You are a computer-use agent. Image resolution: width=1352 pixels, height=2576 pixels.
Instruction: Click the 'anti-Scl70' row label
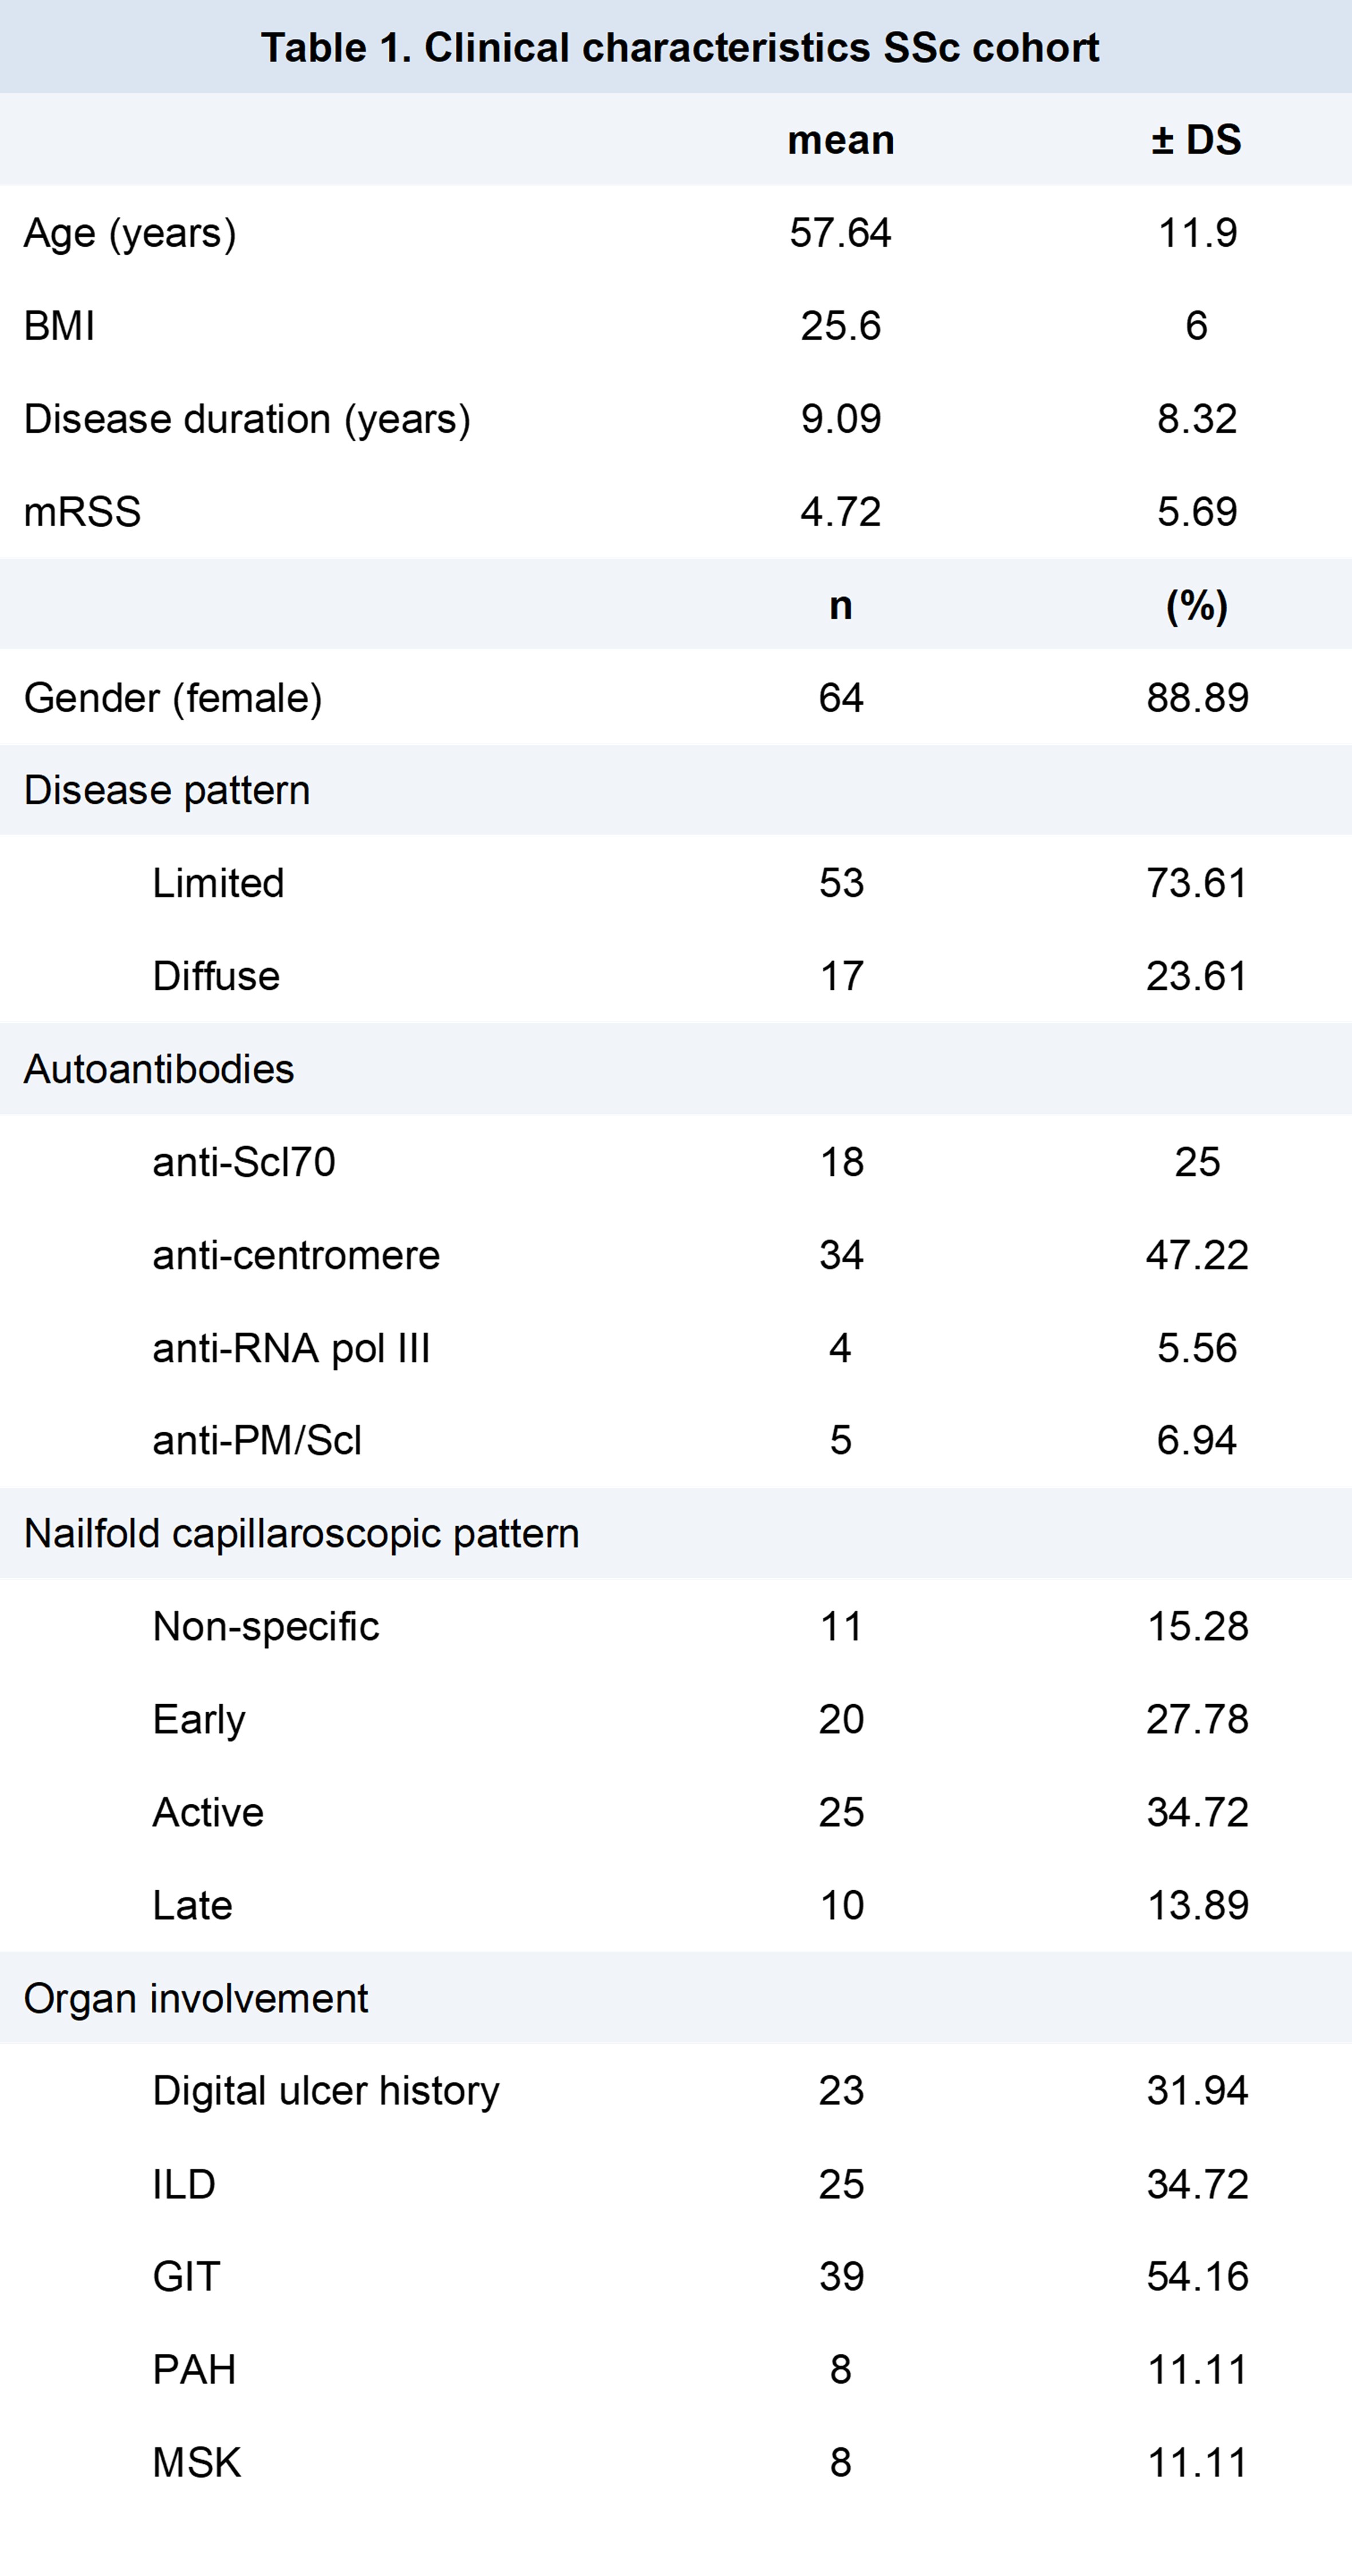tap(244, 1162)
